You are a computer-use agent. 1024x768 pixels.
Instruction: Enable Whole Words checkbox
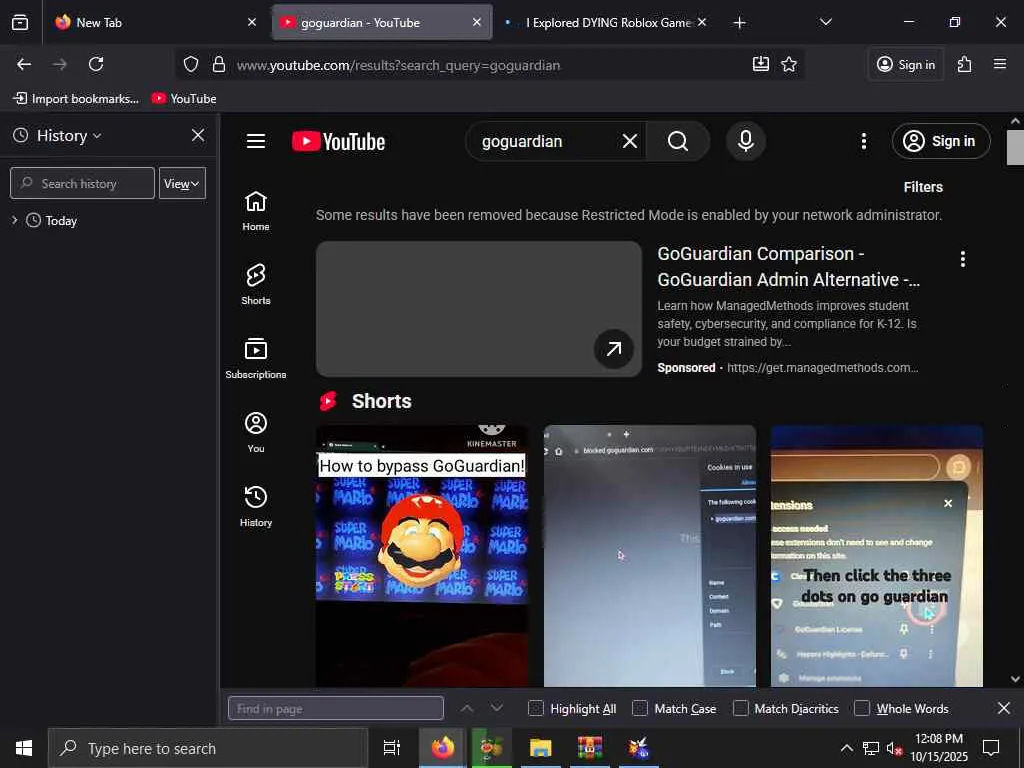click(862, 709)
